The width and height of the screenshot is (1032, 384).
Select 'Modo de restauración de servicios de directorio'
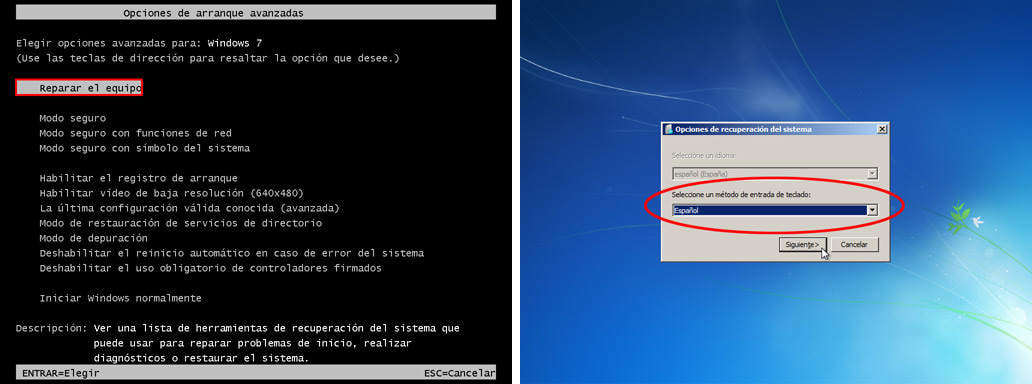(x=180, y=223)
